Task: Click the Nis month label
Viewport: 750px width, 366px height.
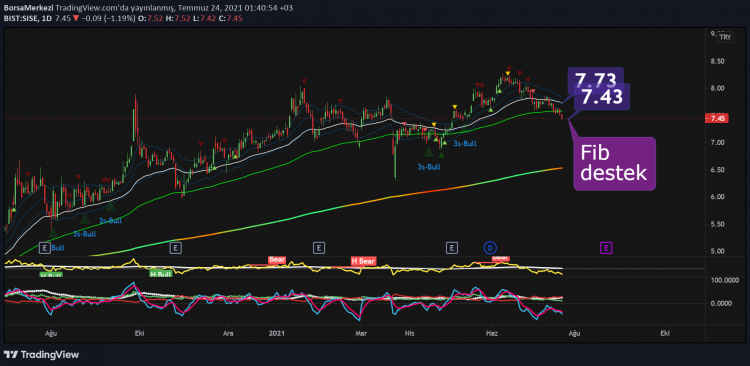Action: (408, 333)
